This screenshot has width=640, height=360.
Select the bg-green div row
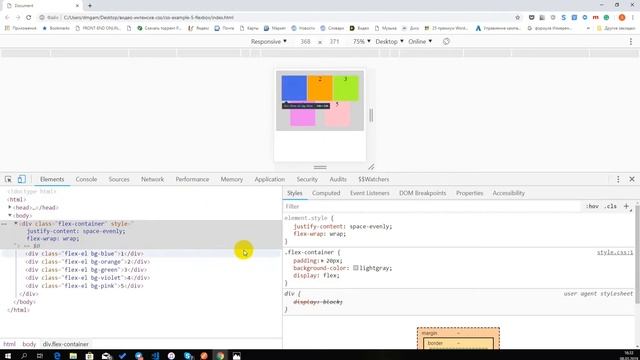[141, 270]
